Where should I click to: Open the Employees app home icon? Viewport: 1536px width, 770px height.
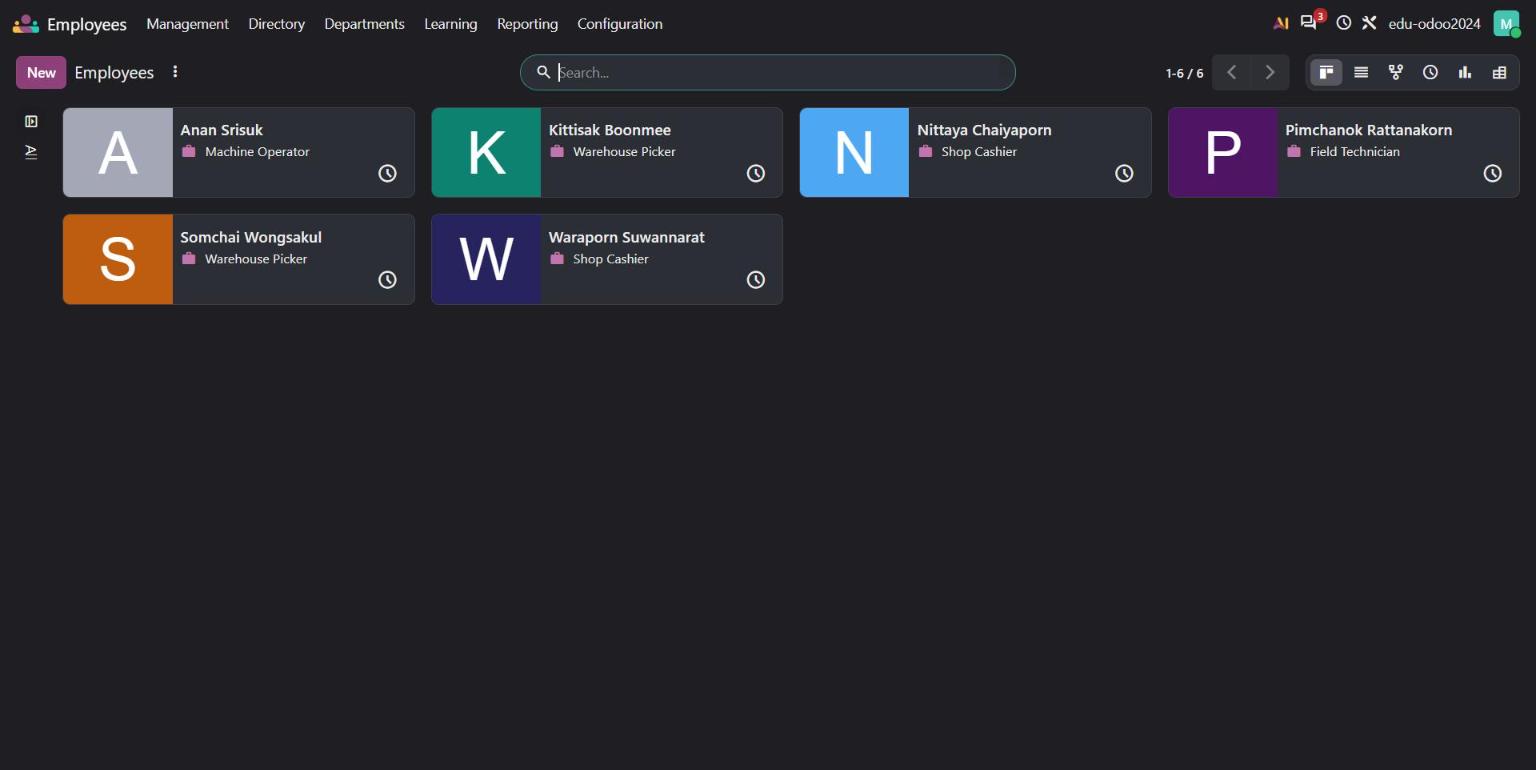coord(26,24)
